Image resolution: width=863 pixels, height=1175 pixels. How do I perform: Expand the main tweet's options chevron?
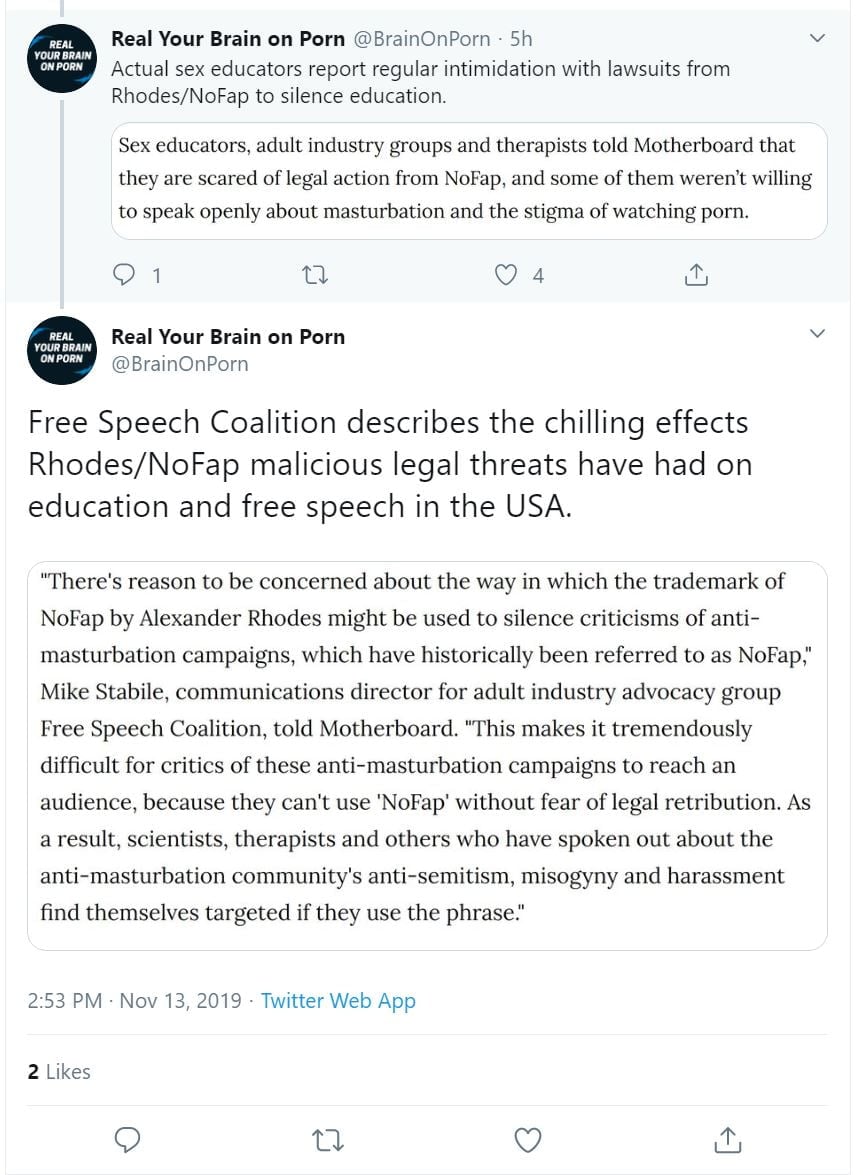tap(817, 333)
